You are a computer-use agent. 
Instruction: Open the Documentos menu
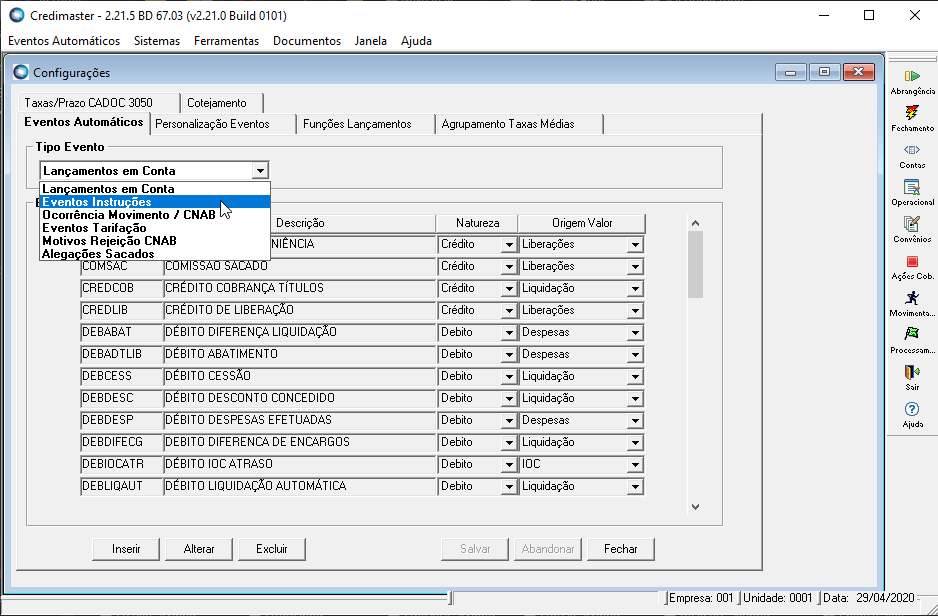(307, 41)
